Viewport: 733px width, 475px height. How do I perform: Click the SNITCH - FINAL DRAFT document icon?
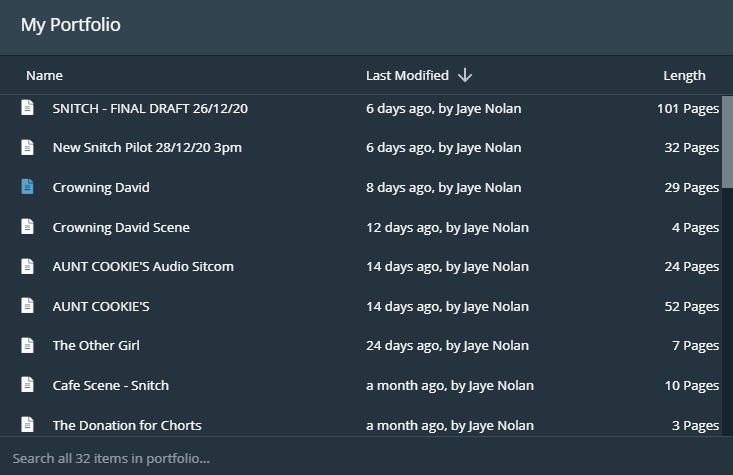click(x=28, y=108)
